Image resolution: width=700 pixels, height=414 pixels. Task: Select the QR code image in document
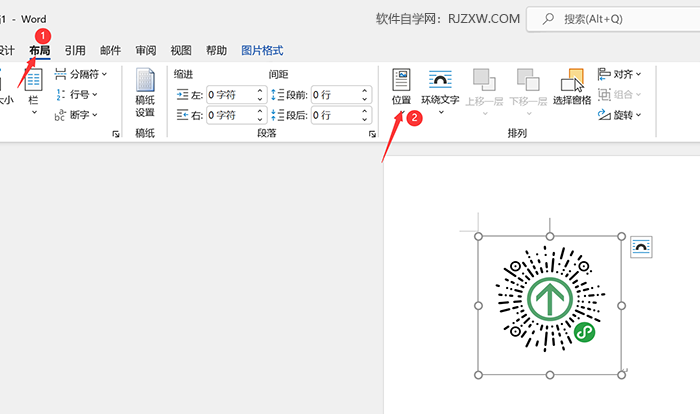550,305
